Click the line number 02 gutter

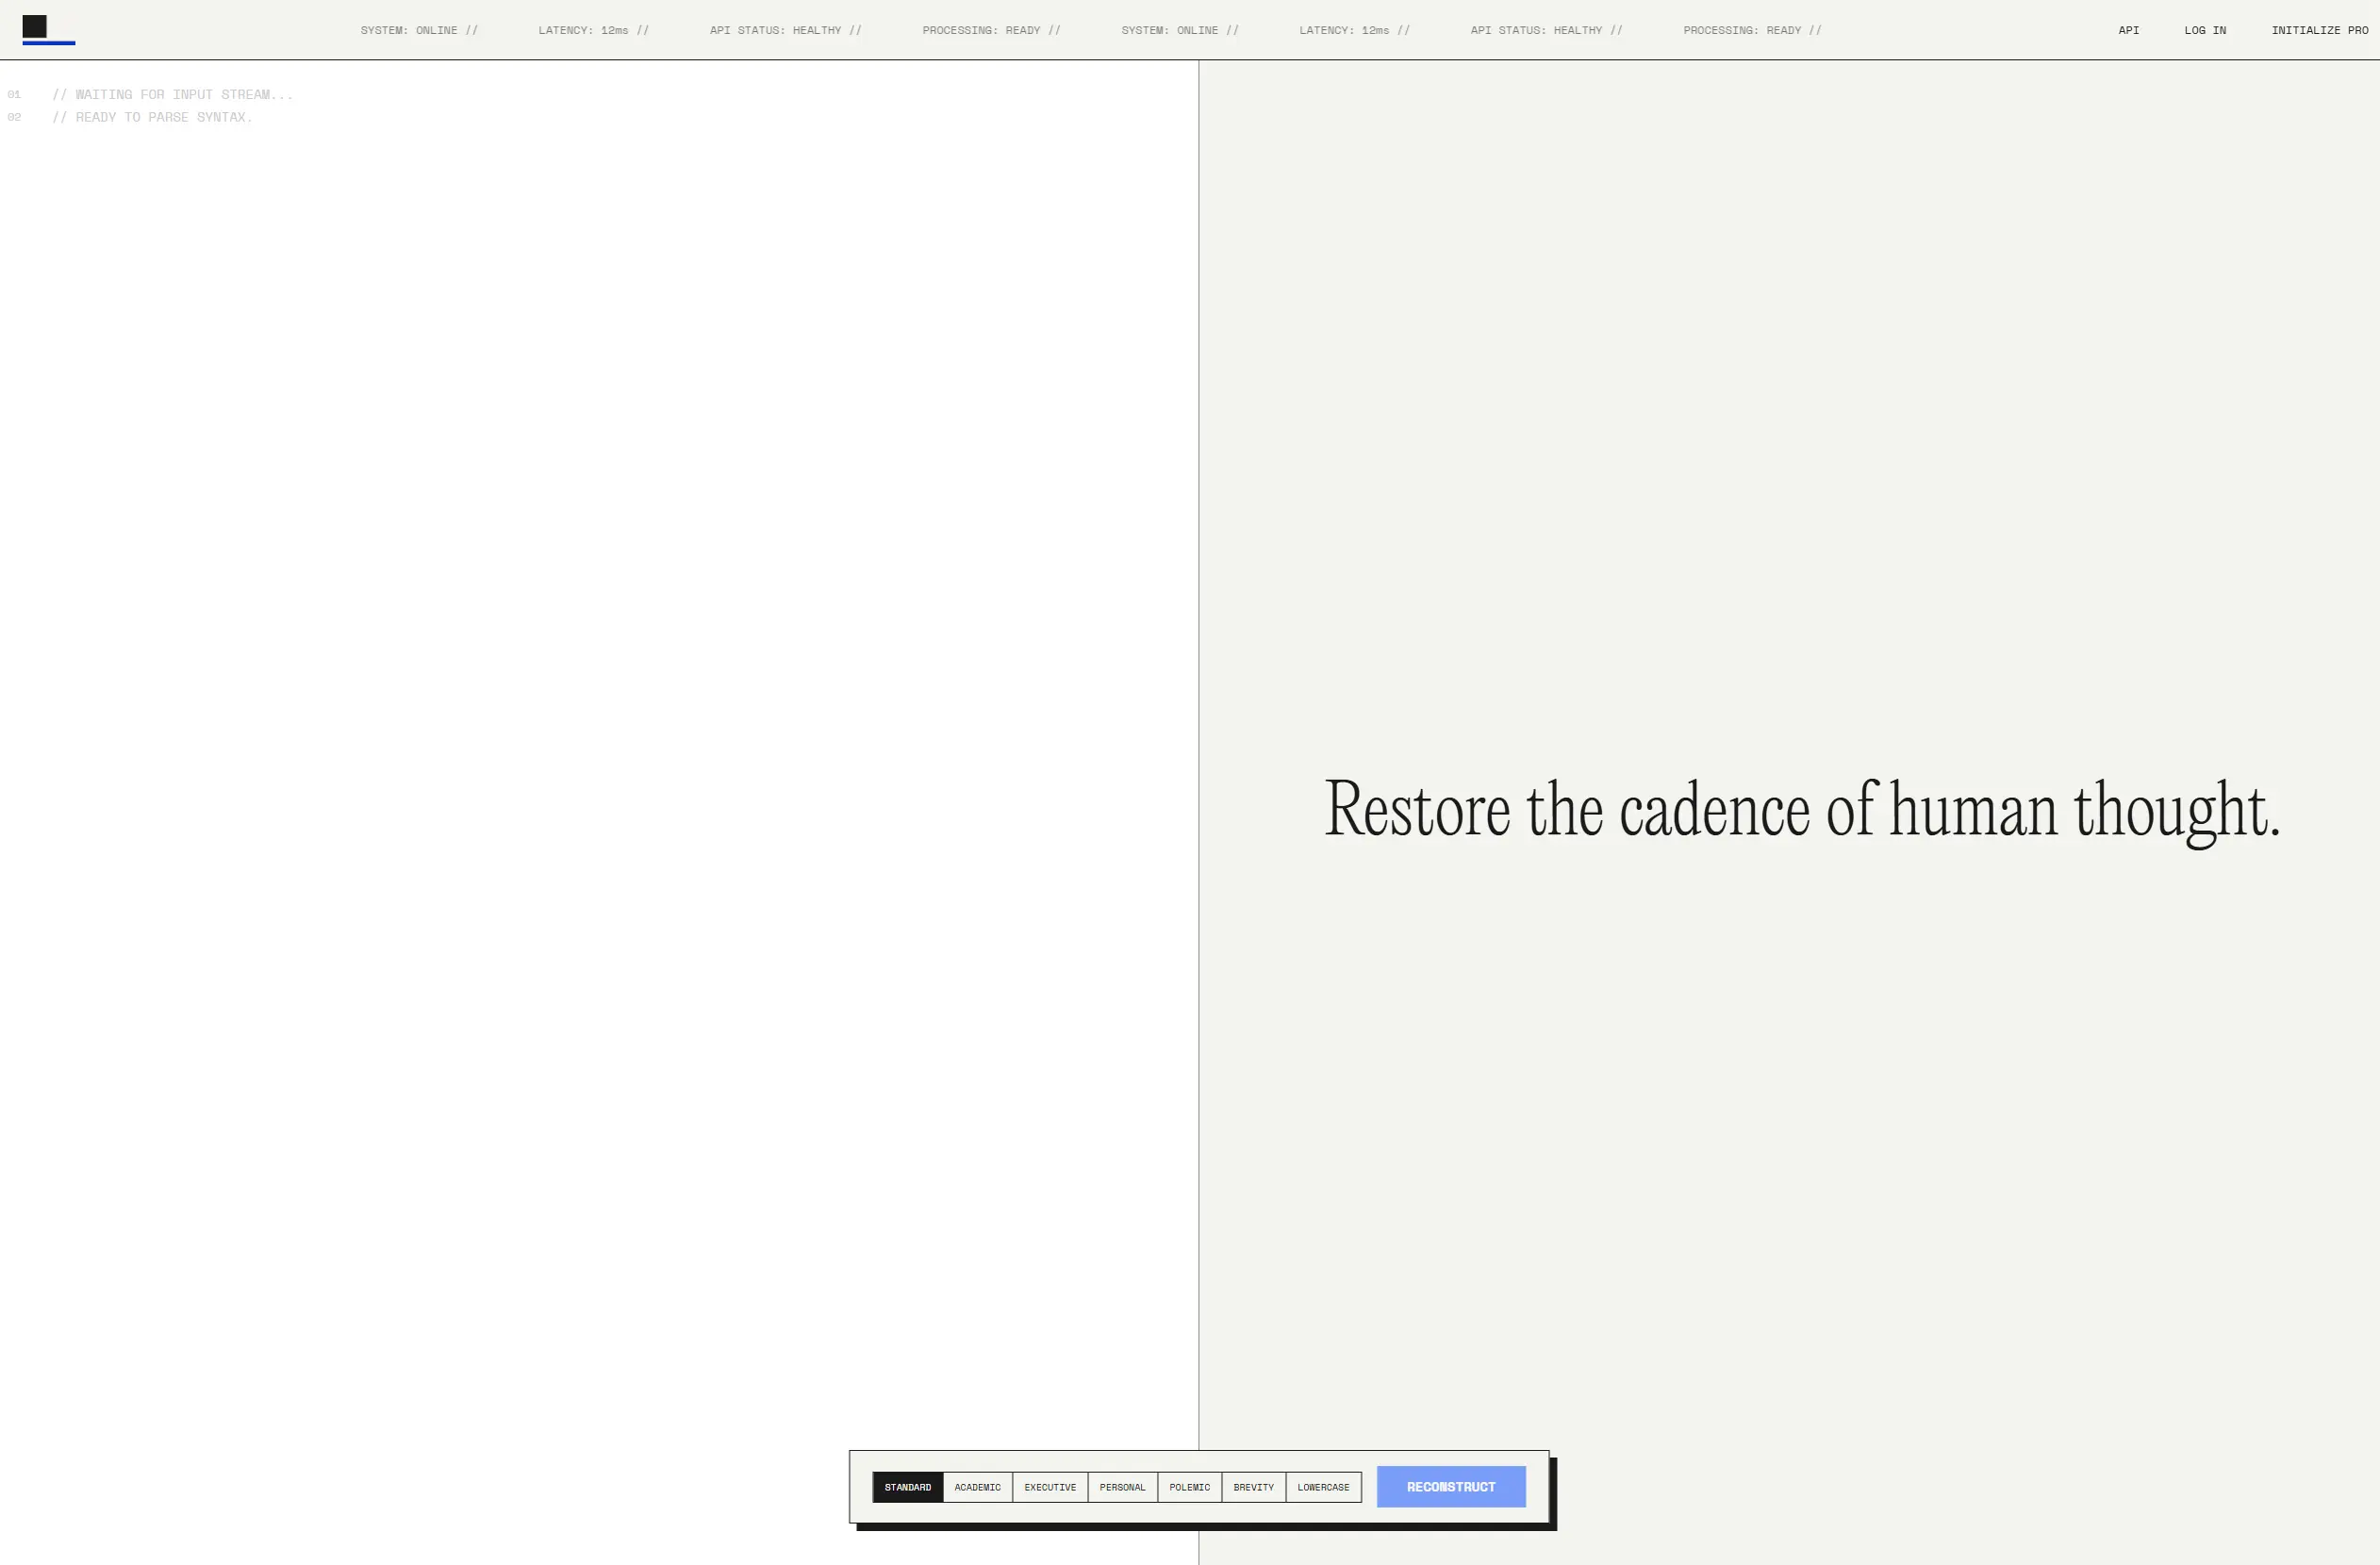click(14, 118)
